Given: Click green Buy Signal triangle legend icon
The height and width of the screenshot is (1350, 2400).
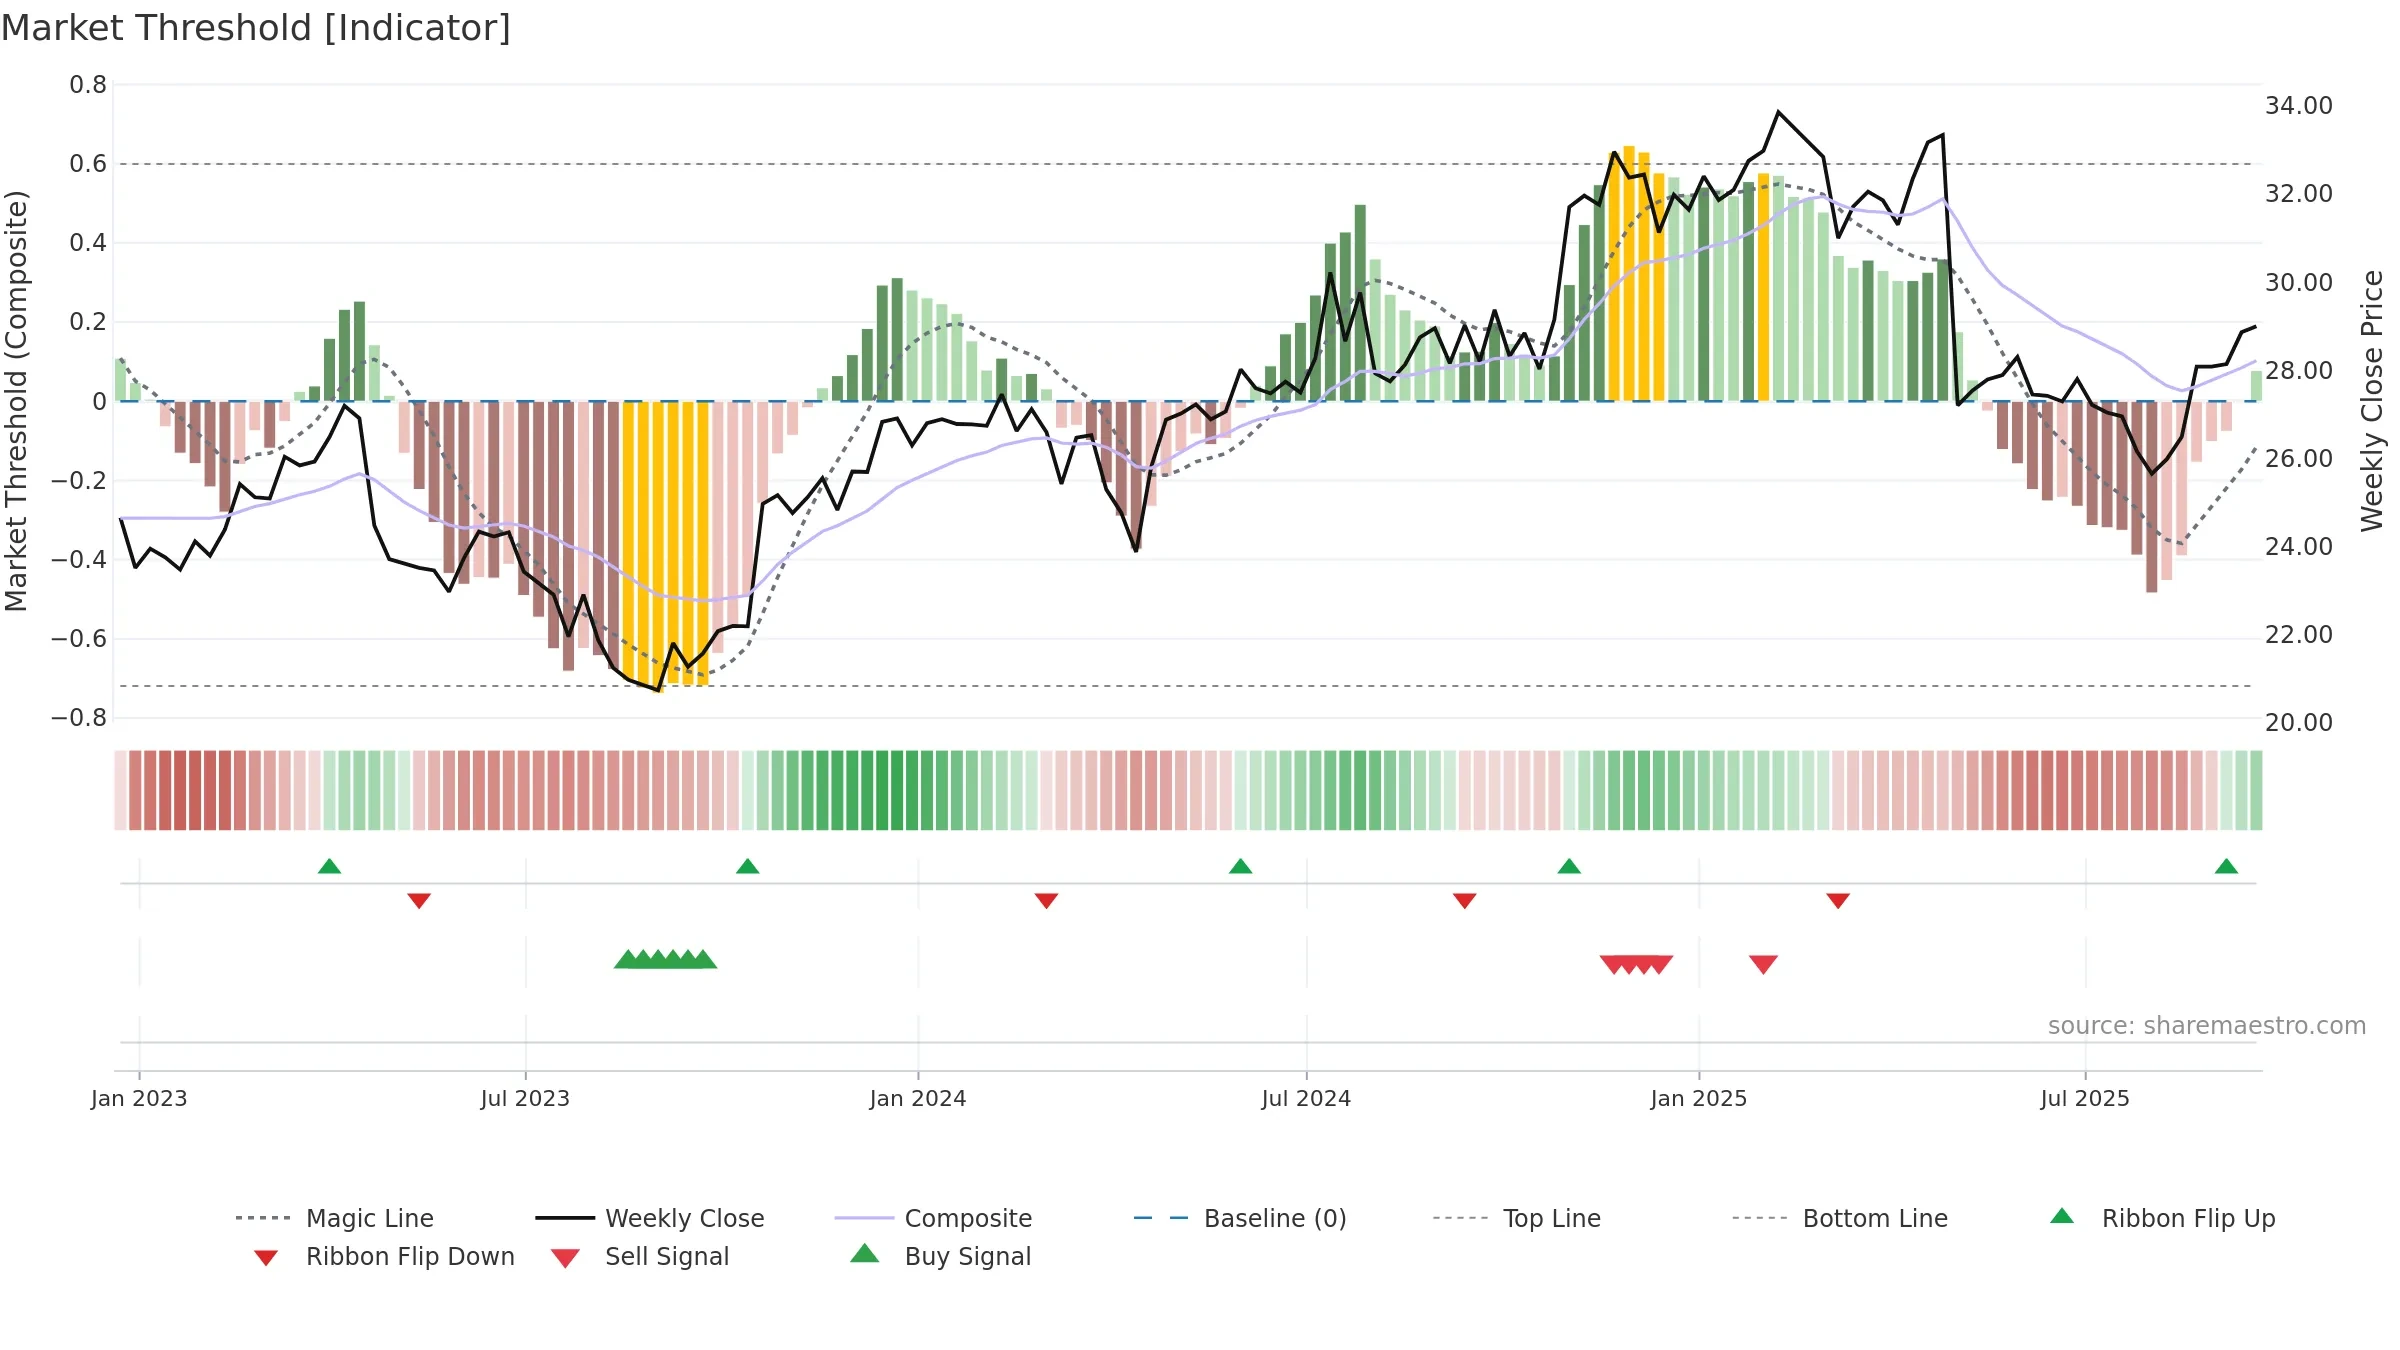Looking at the screenshot, I should tap(865, 1253).
